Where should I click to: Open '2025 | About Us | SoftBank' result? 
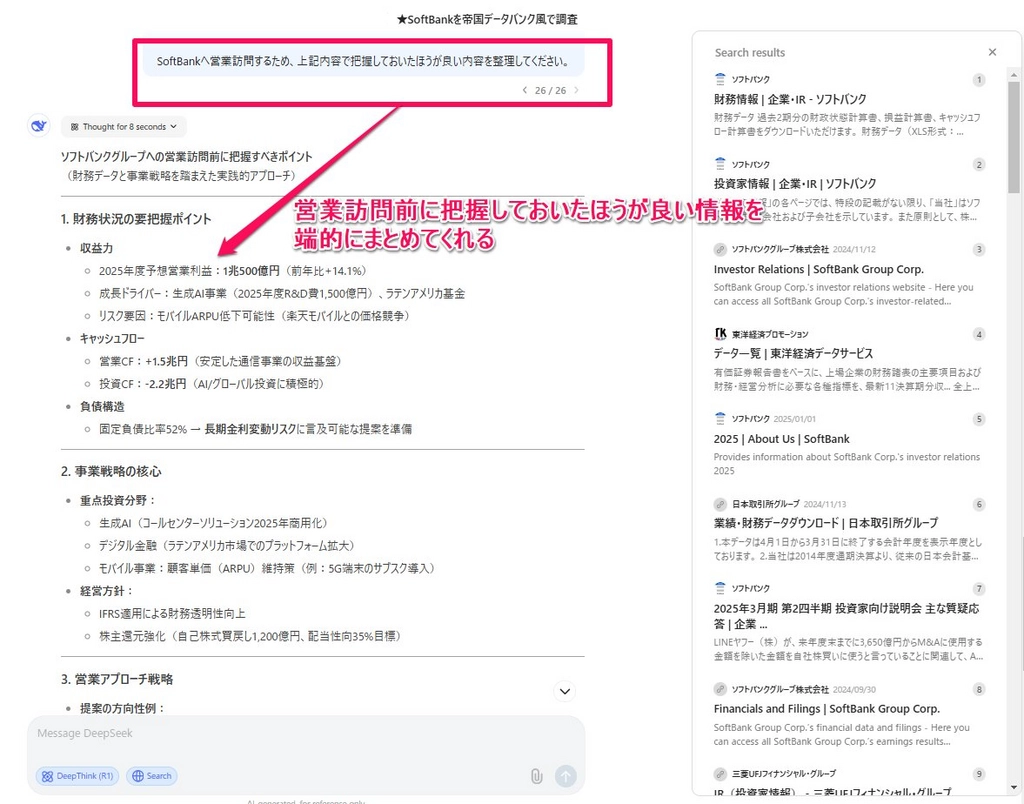pos(781,439)
